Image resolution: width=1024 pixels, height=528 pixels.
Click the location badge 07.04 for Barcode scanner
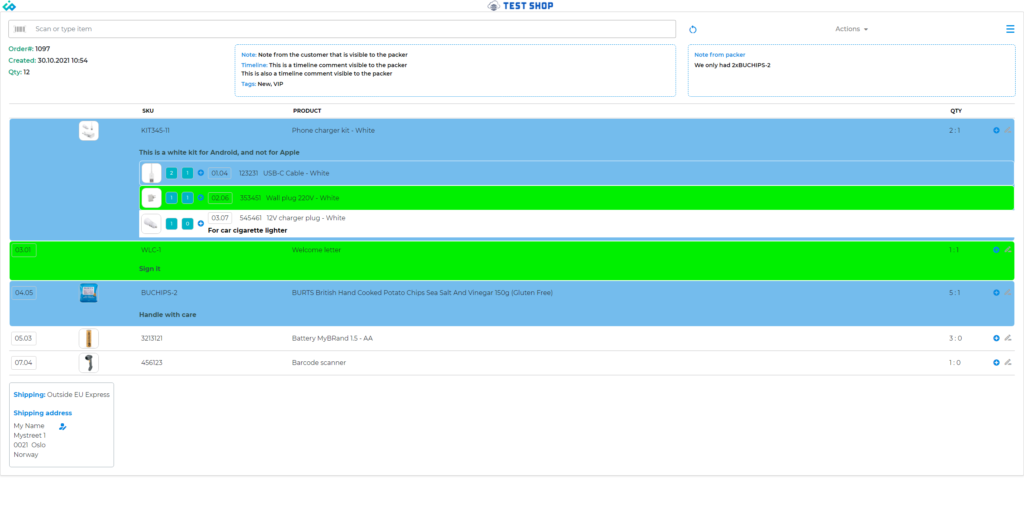coord(24,362)
